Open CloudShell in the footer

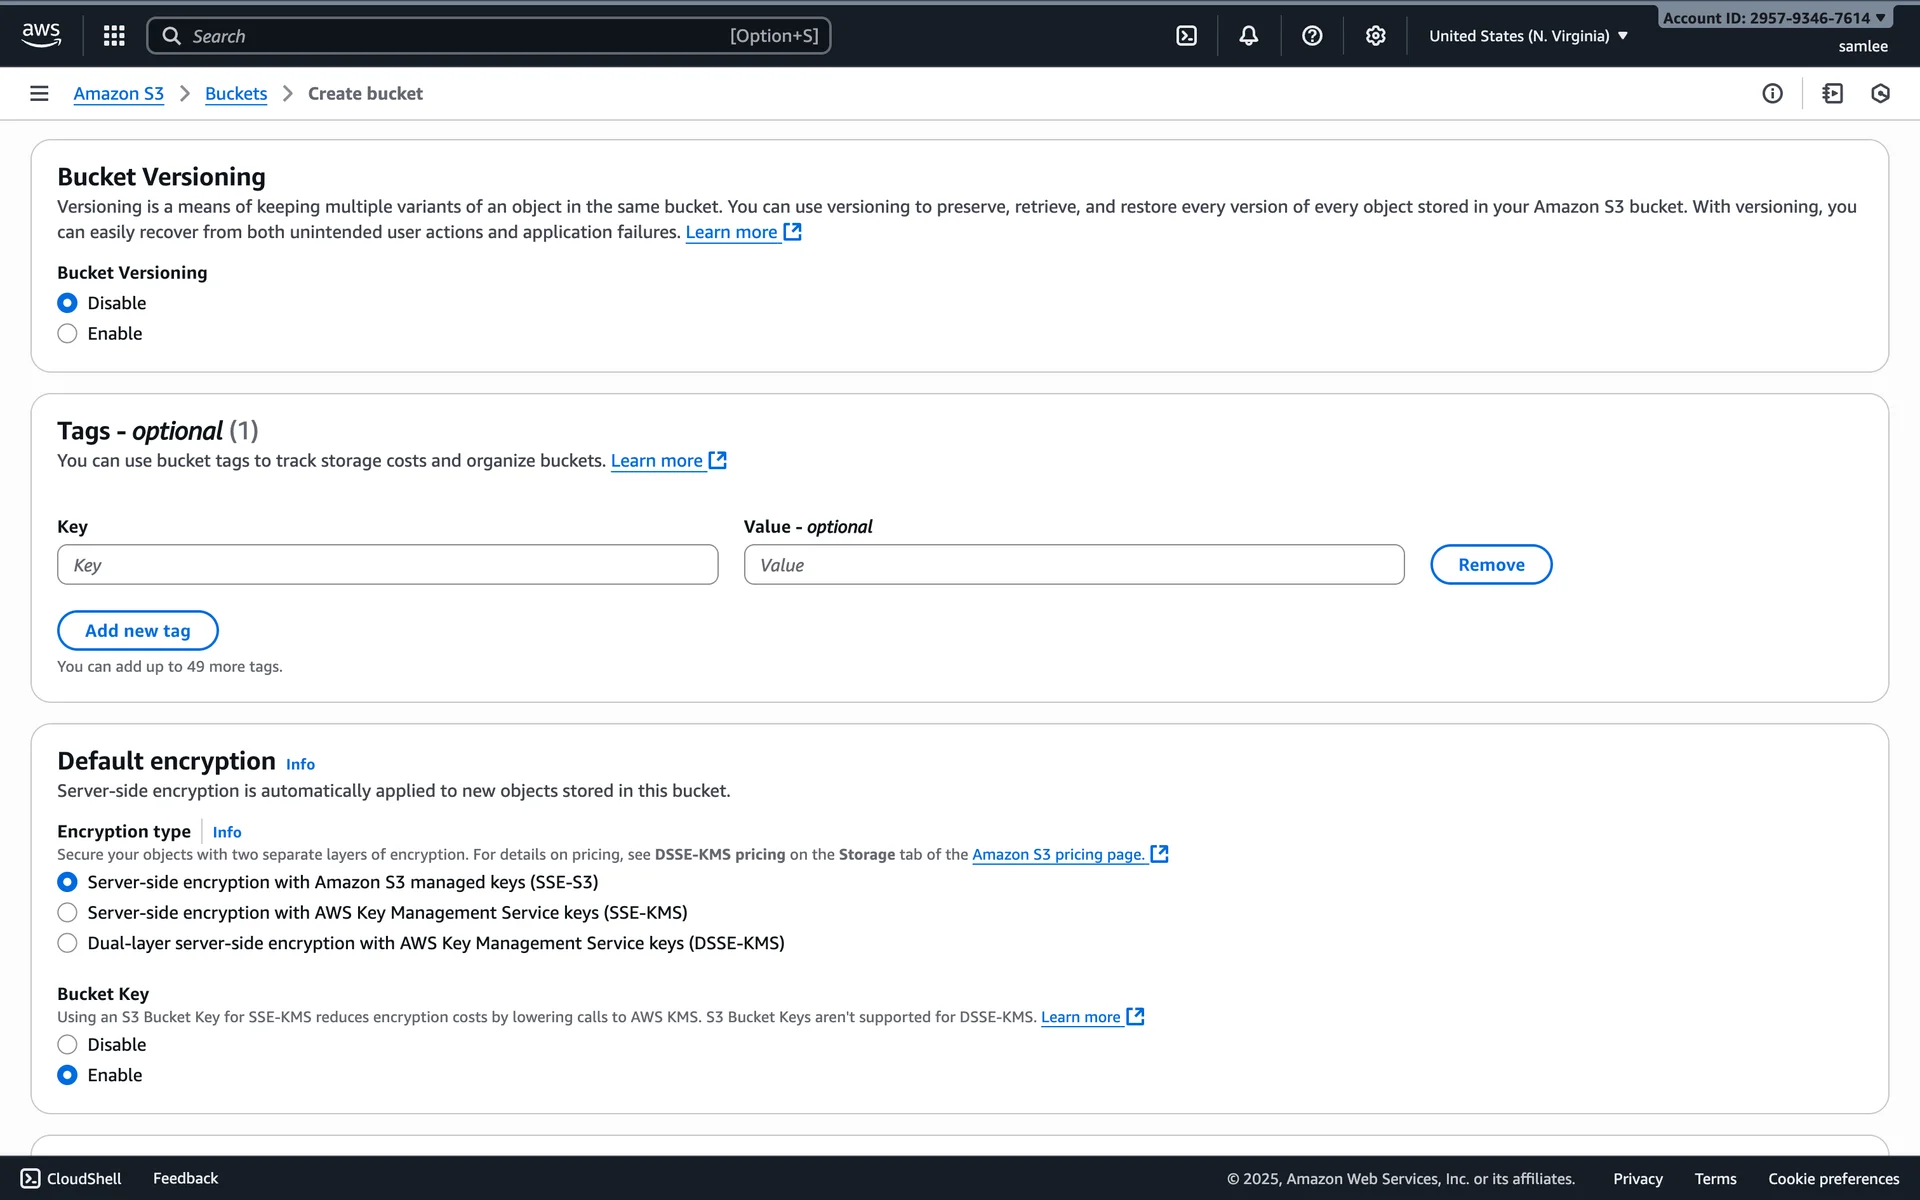pos(71,1179)
